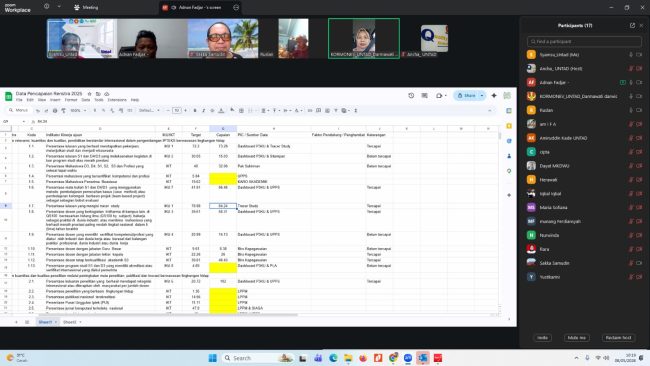Decrease font size with minus button
Image resolution: width=650 pixels, height=366 pixels.
[x=168, y=111]
